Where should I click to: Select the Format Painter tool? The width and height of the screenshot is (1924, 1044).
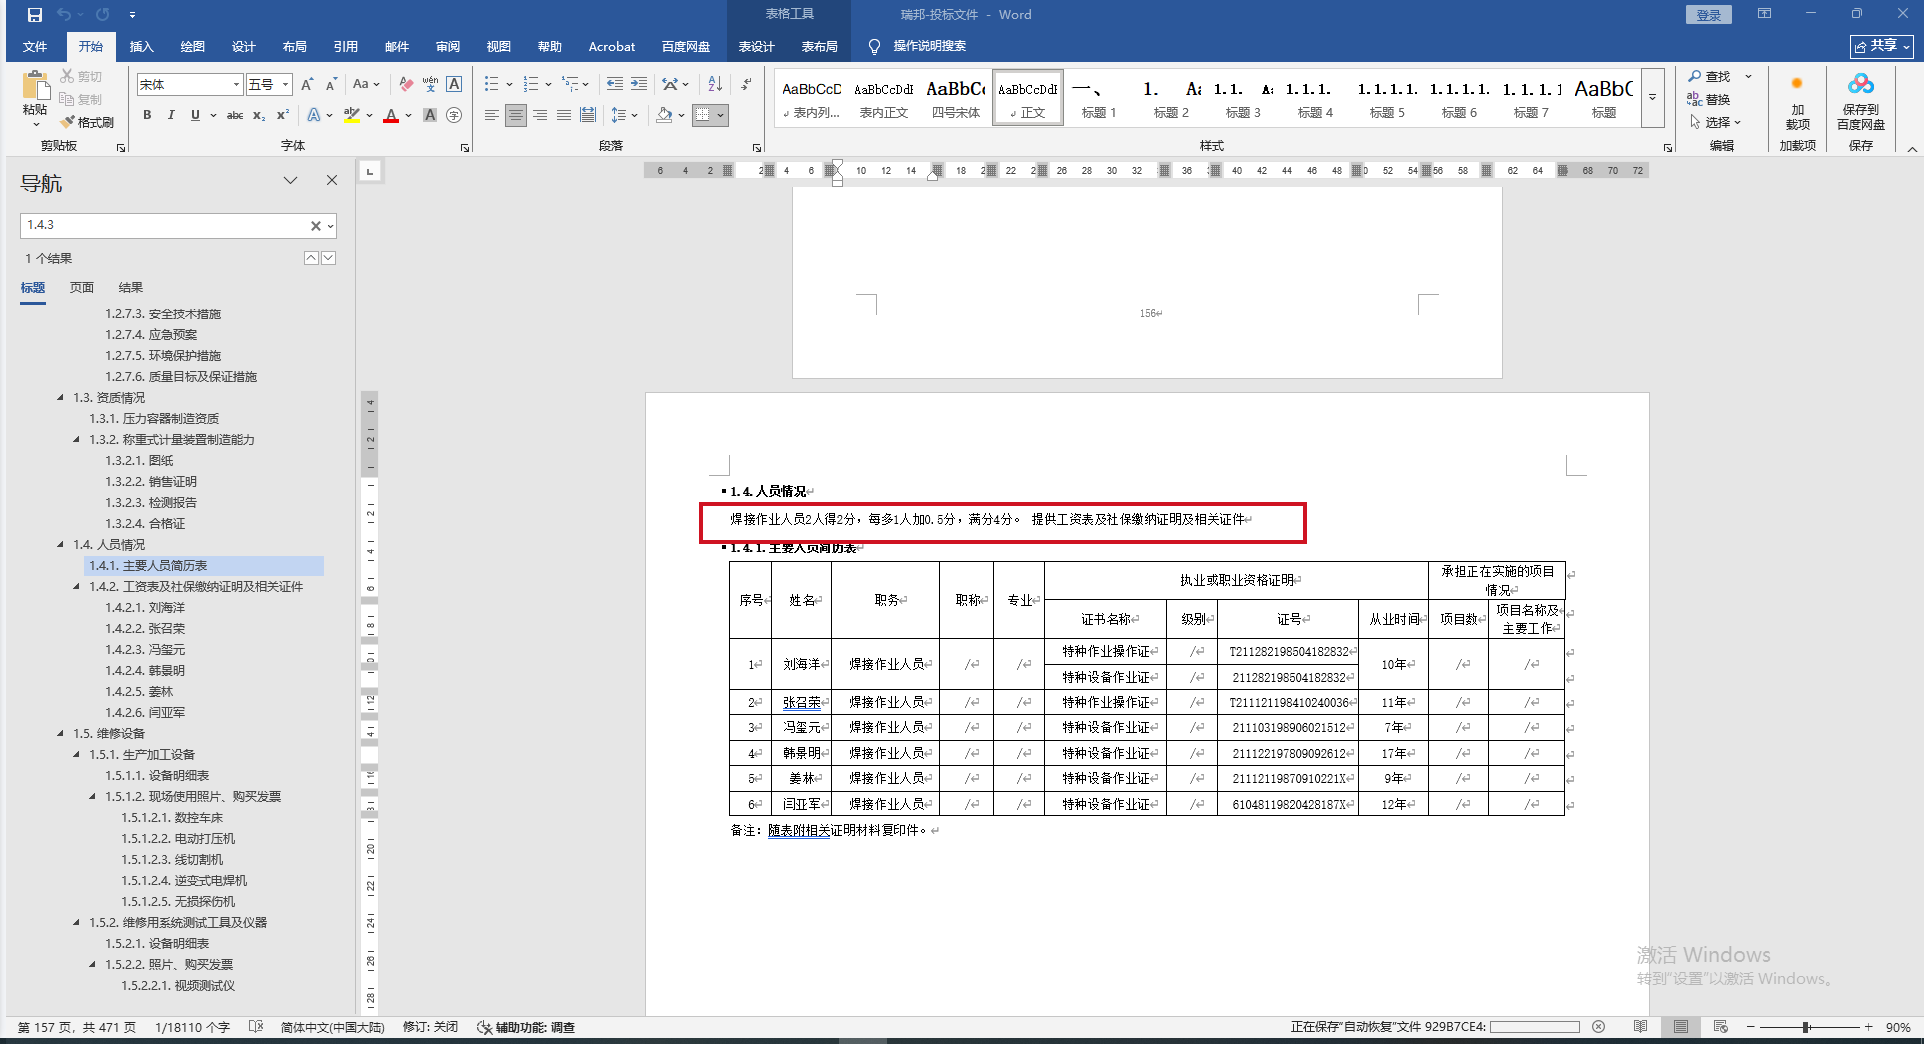click(x=87, y=122)
